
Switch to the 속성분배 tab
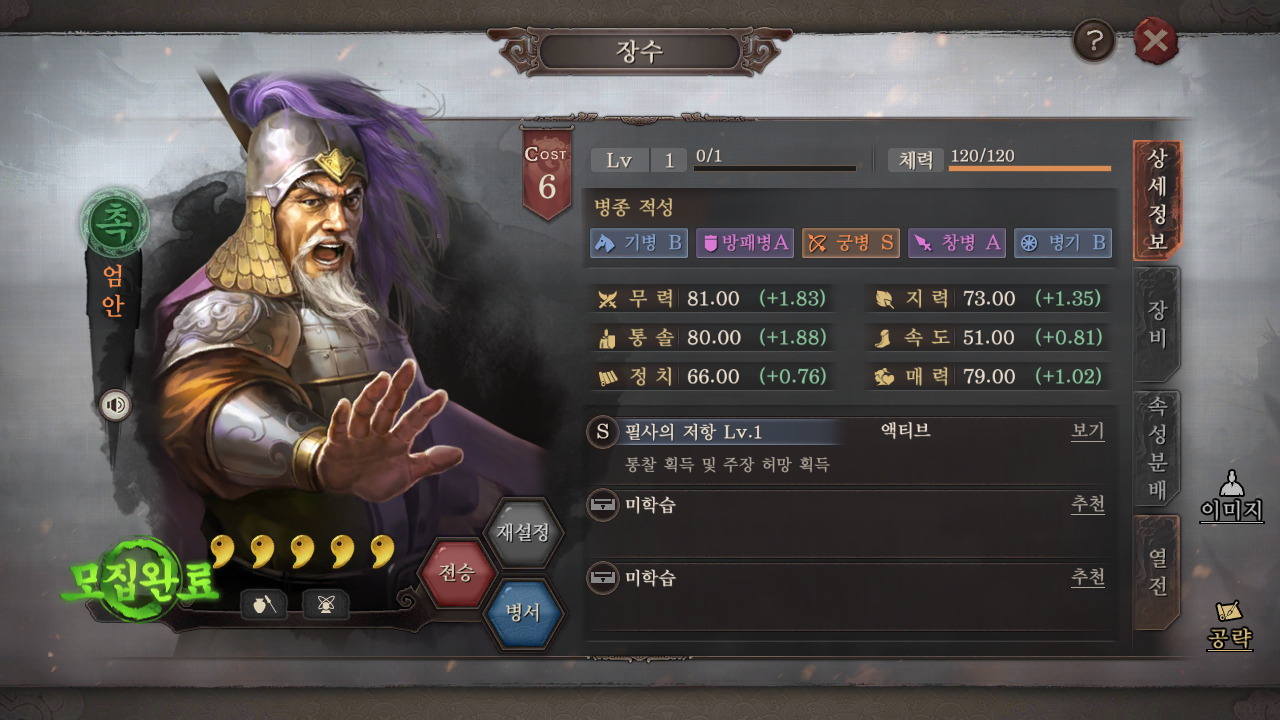click(x=1157, y=448)
